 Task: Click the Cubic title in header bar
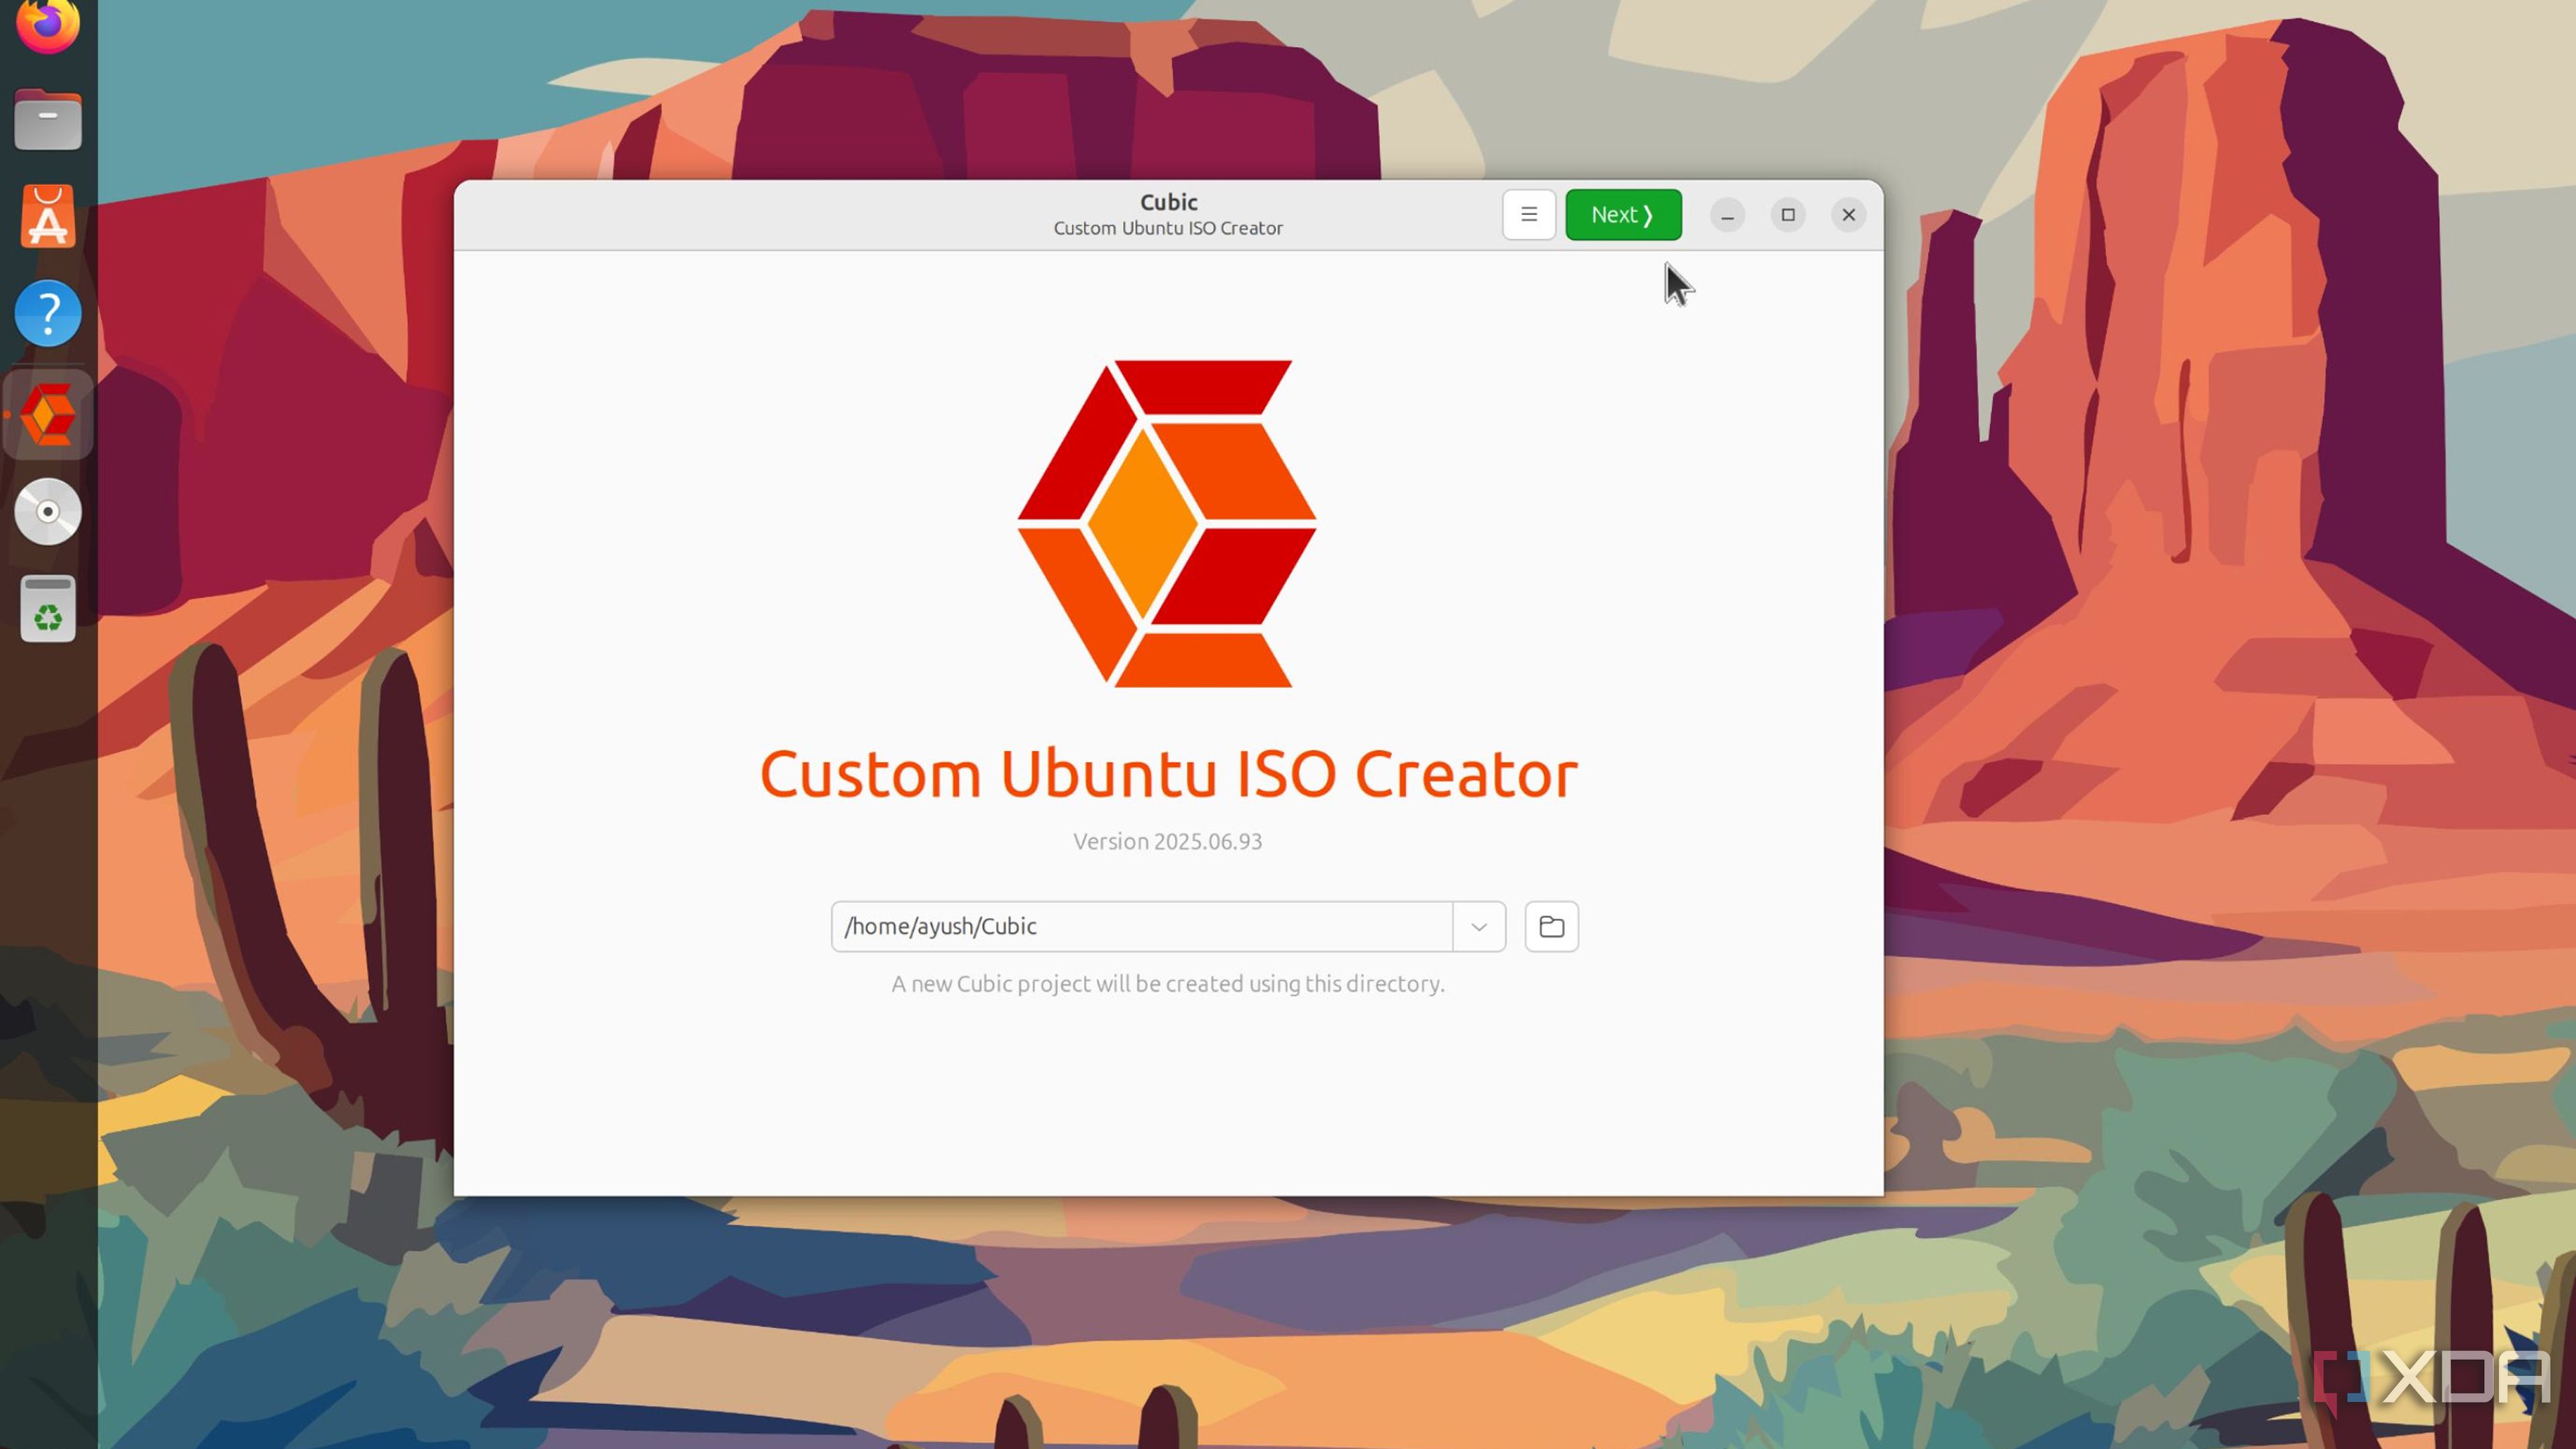(x=1168, y=202)
